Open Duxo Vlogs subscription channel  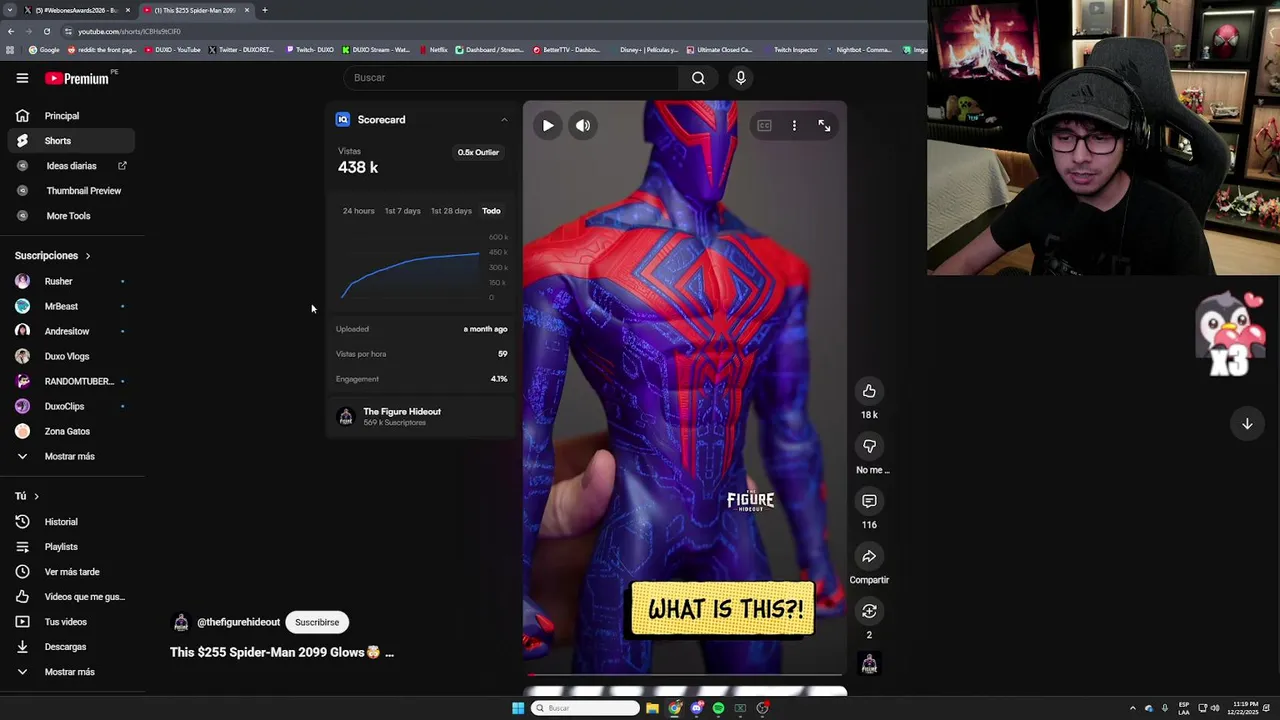[72, 356]
